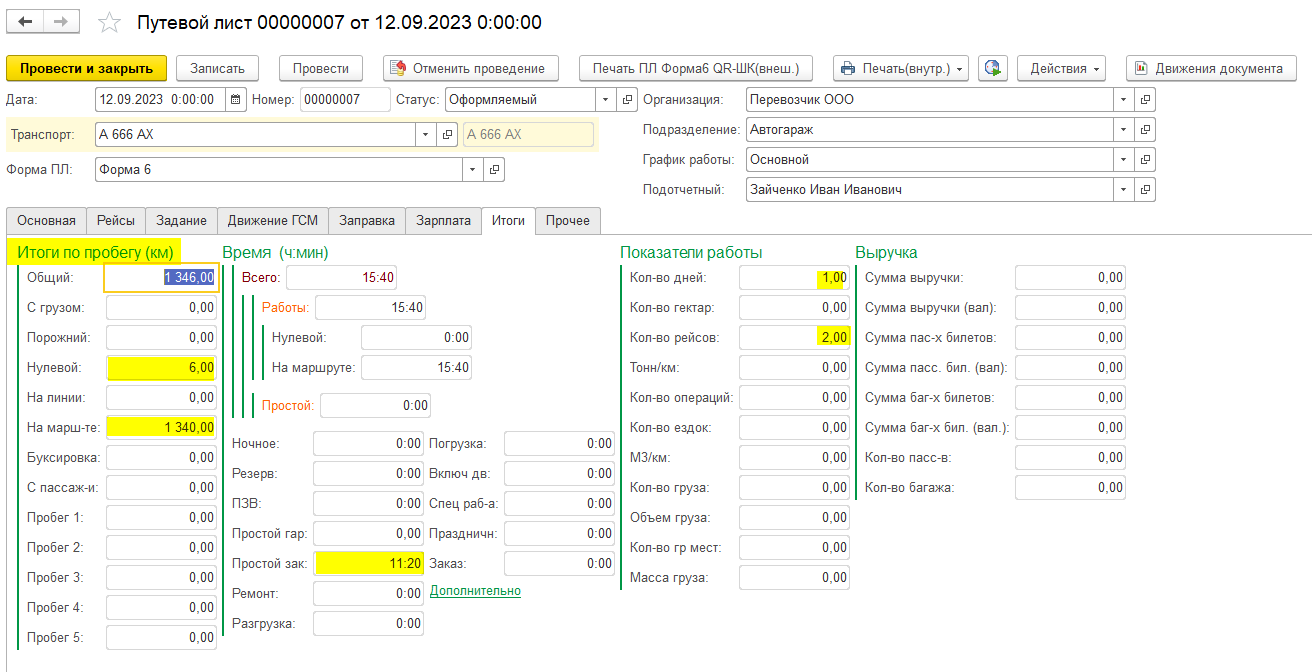Open the Транспорт record via open icon

447,134
